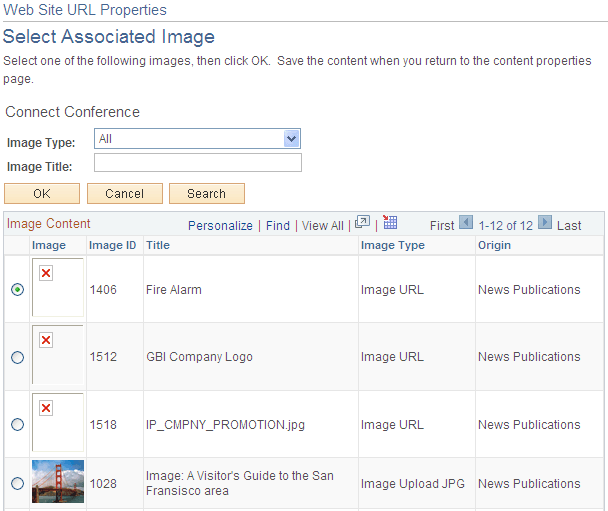The height and width of the screenshot is (511, 608).
Task: Select the IP_CMPNY_PROMOTION.jpg radio button
Action: [x=17, y=424]
